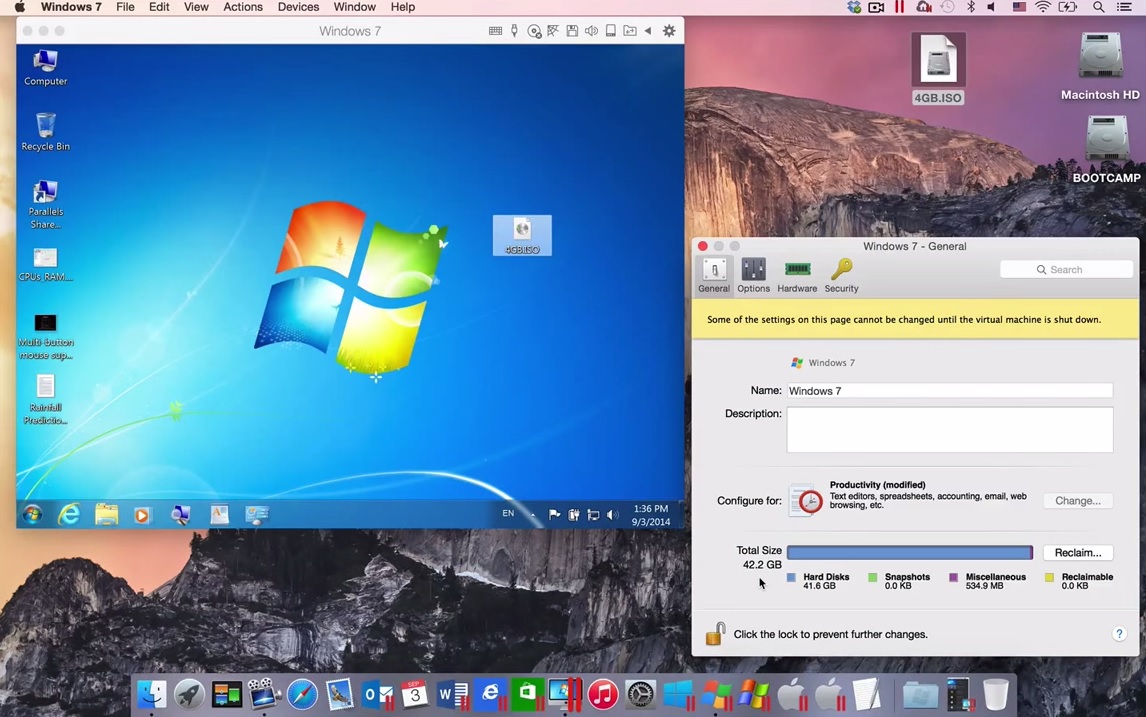Select the 4GB.ISO file inside the Windows desktop
This screenshot has height=717, width=1146.
click(522, 235)
